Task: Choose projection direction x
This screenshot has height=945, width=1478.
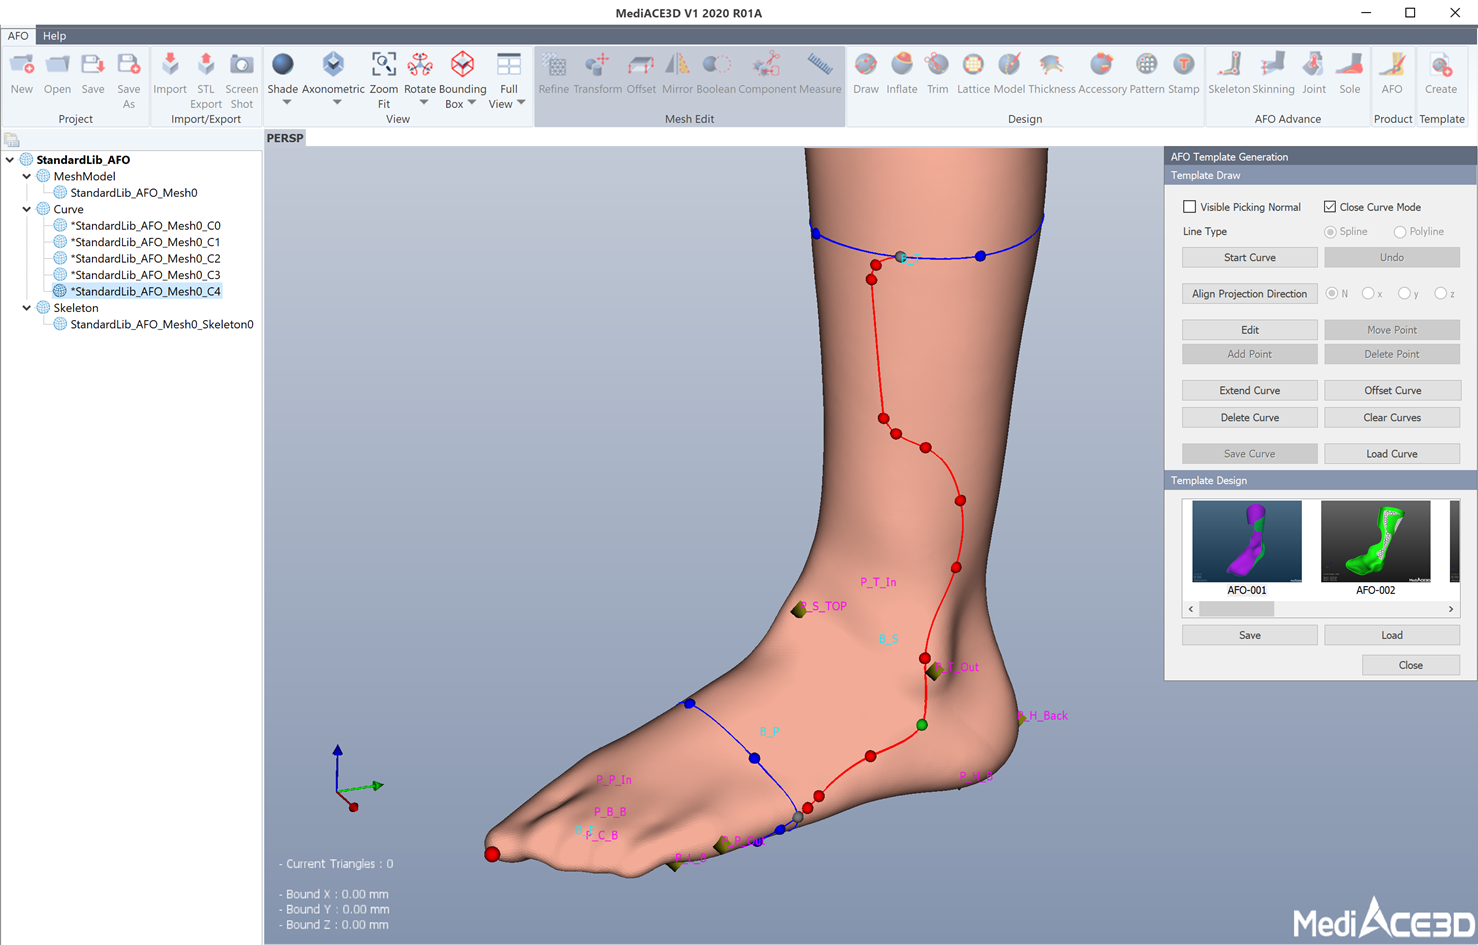Action: (1368, 294)
